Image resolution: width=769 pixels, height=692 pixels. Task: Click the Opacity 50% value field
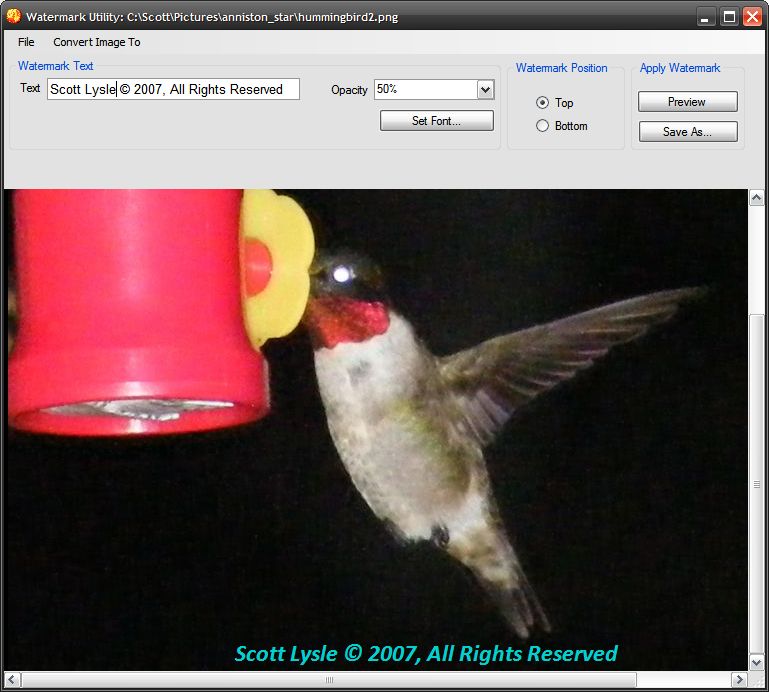point(426,90)
